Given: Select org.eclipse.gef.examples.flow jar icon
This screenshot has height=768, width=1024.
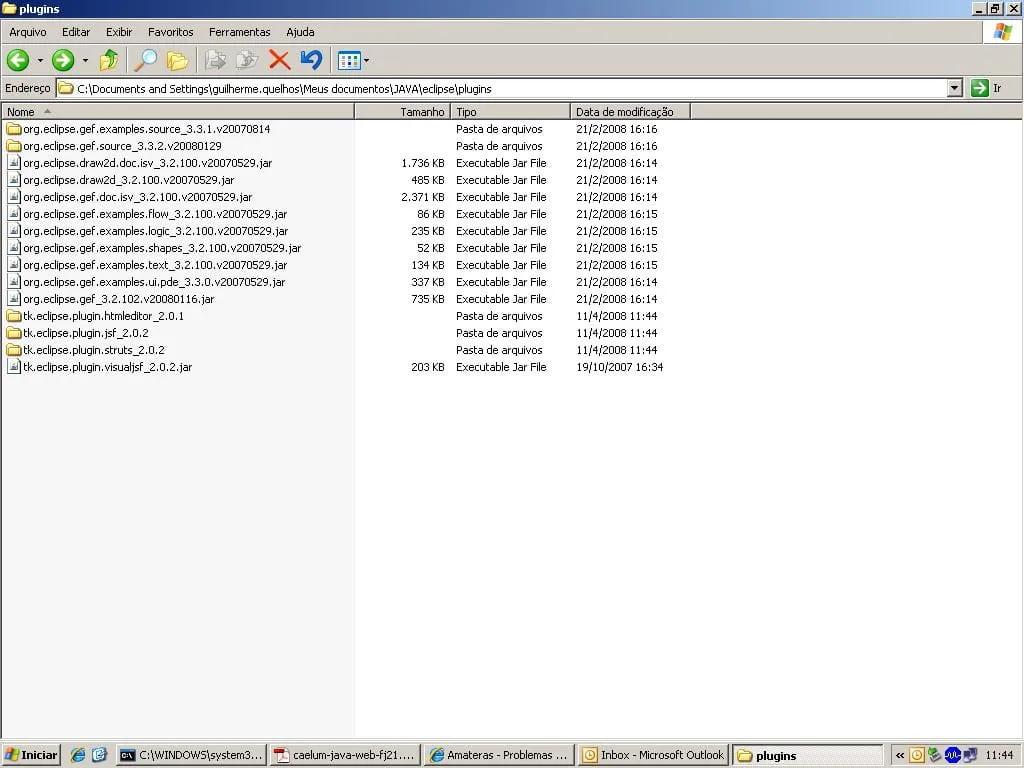Looking at the screenshot, I should 14,214.
